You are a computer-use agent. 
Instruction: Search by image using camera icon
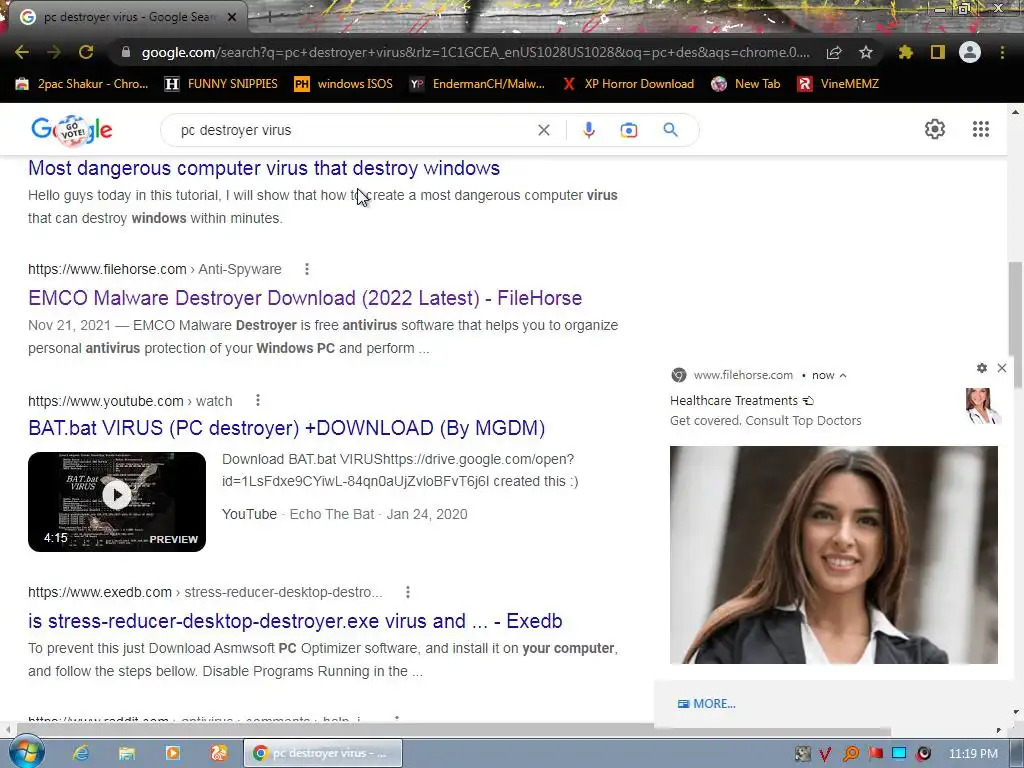[x=629, y=130]
